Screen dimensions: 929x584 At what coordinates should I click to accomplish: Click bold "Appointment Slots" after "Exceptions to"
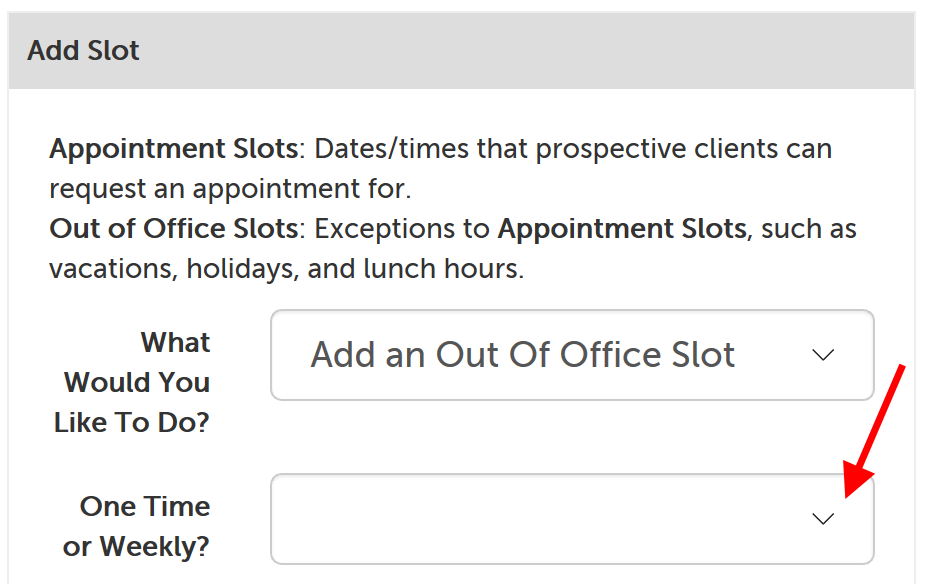[x=622, y=229]
